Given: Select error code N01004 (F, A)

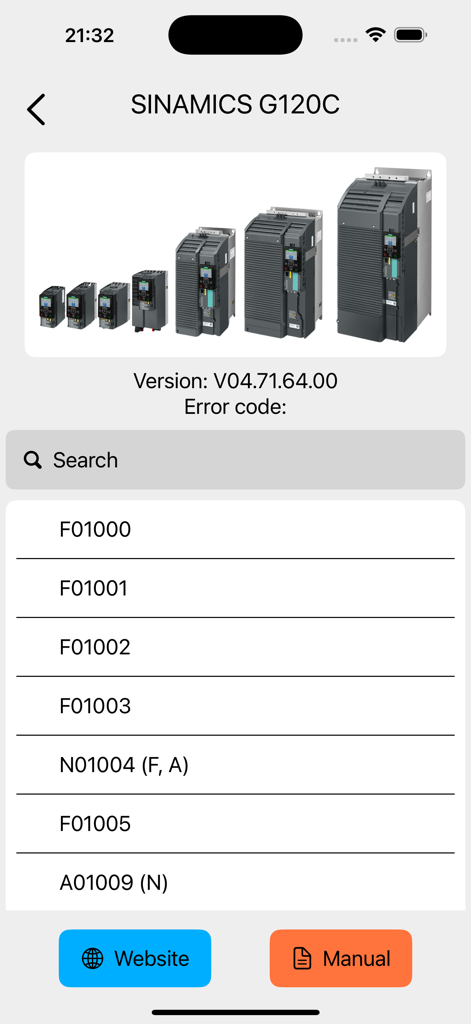Looking at the screenshot, I should pyautogui.click(x=235, y=765).
